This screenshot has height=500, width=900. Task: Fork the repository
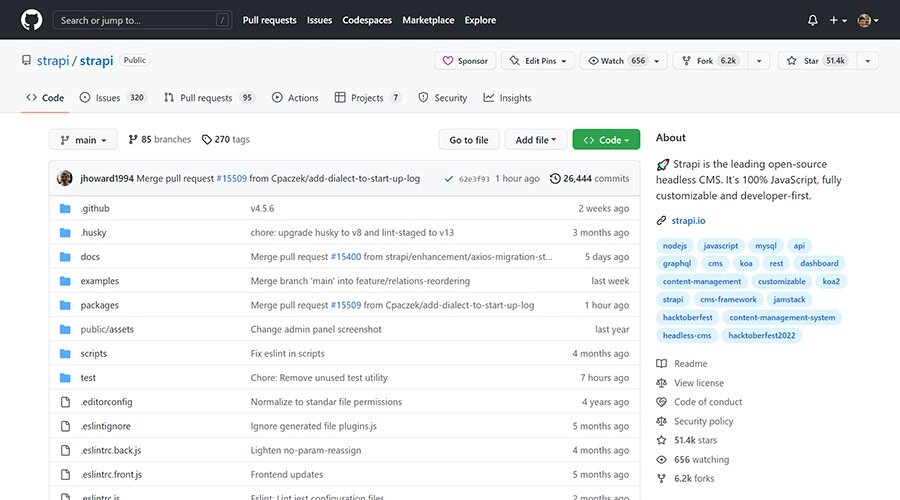[710, 61]
